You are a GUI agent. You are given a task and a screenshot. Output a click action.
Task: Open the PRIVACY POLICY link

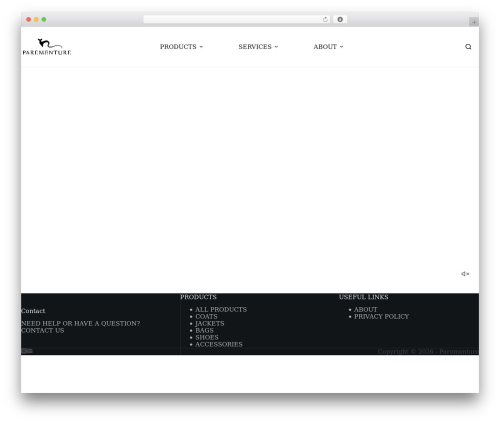(381, 317)
